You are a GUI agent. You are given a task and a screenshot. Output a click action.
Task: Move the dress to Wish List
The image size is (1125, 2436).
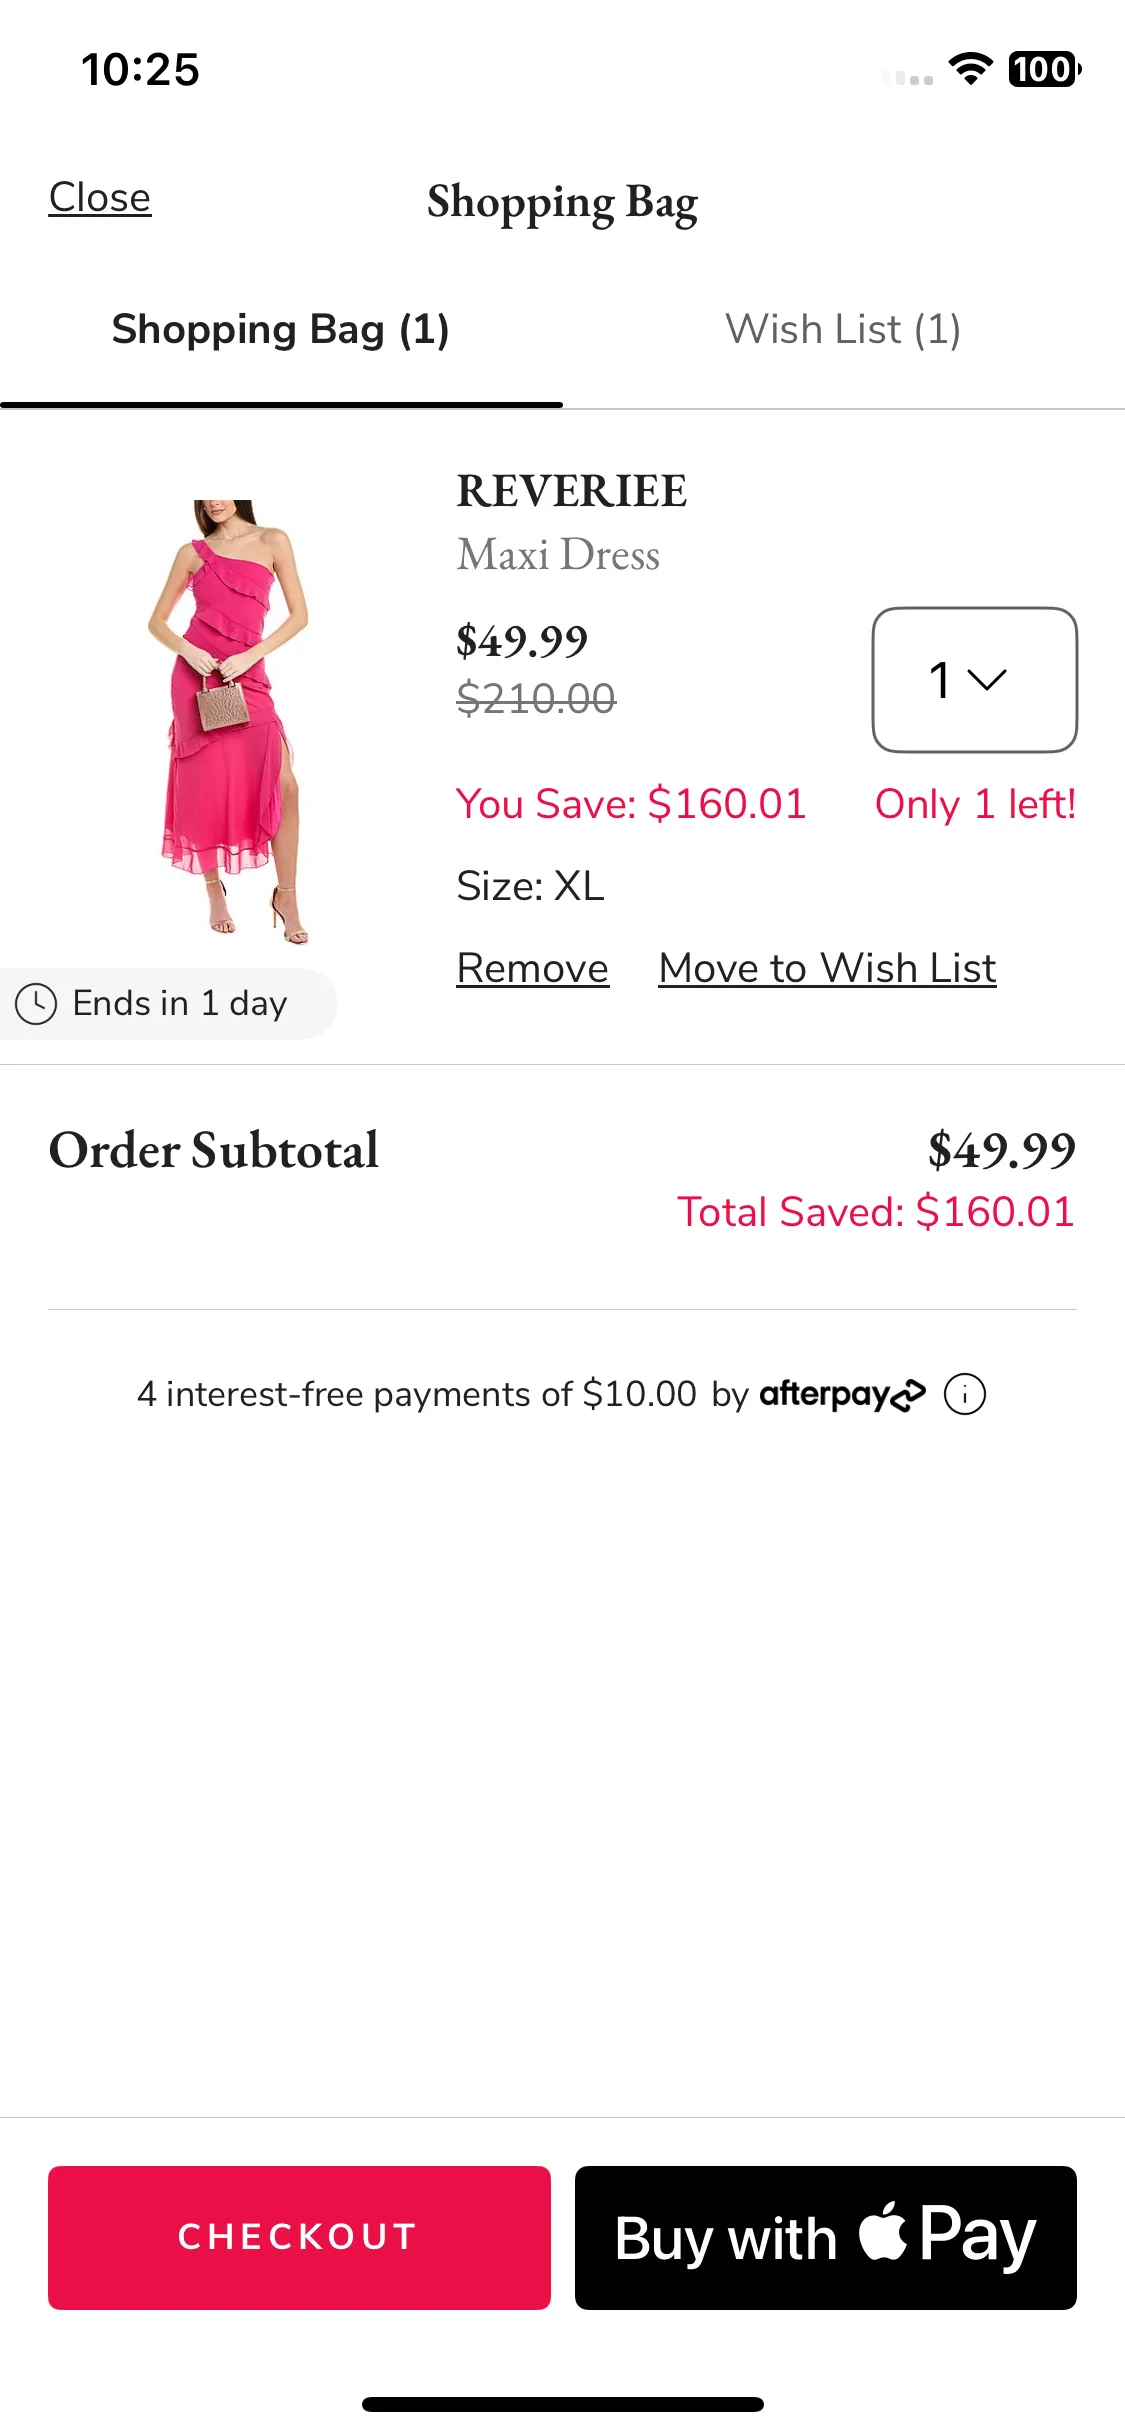(828, 968)
